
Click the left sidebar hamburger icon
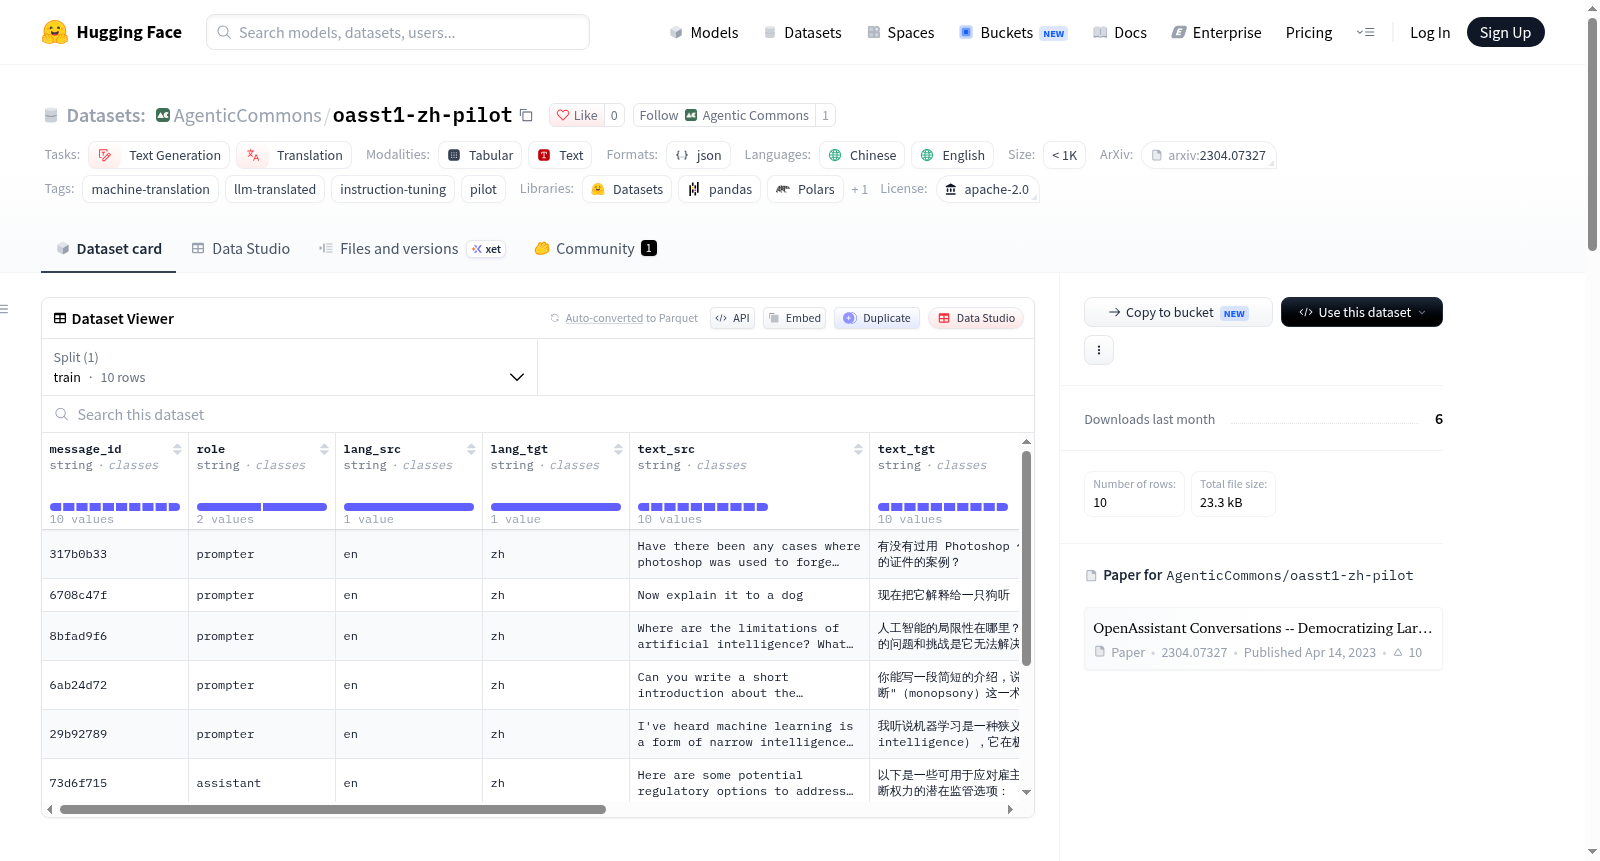coord(4,309)
